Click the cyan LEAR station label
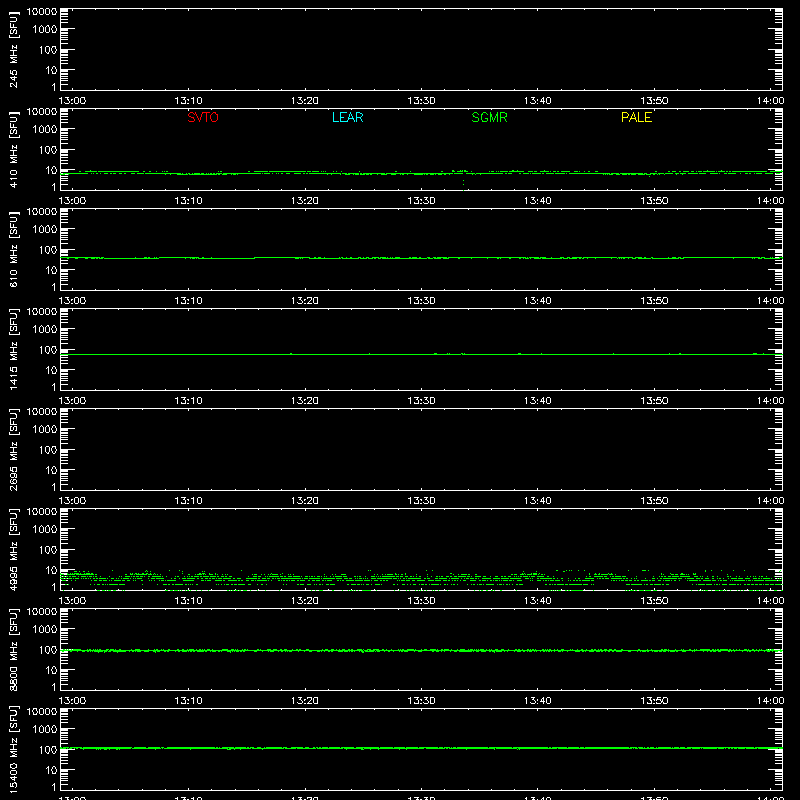 click(x=347, y=117)
